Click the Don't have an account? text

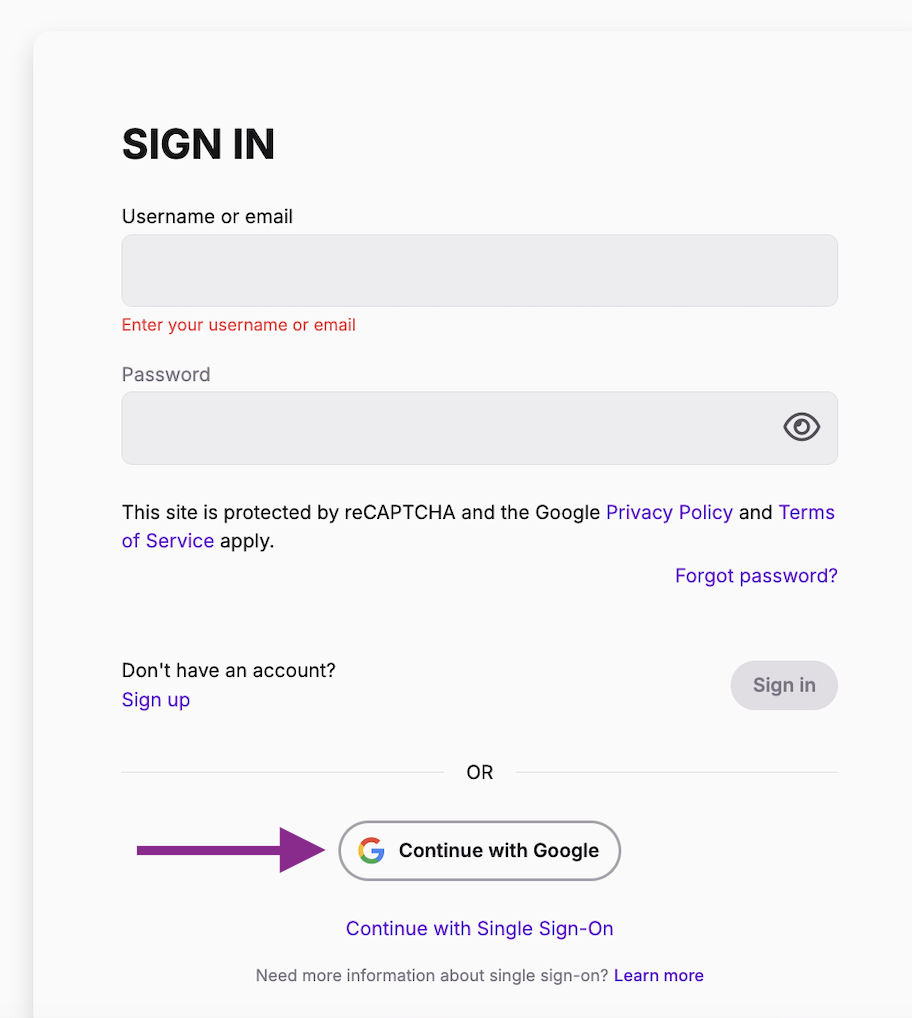[x=228, y=670]
